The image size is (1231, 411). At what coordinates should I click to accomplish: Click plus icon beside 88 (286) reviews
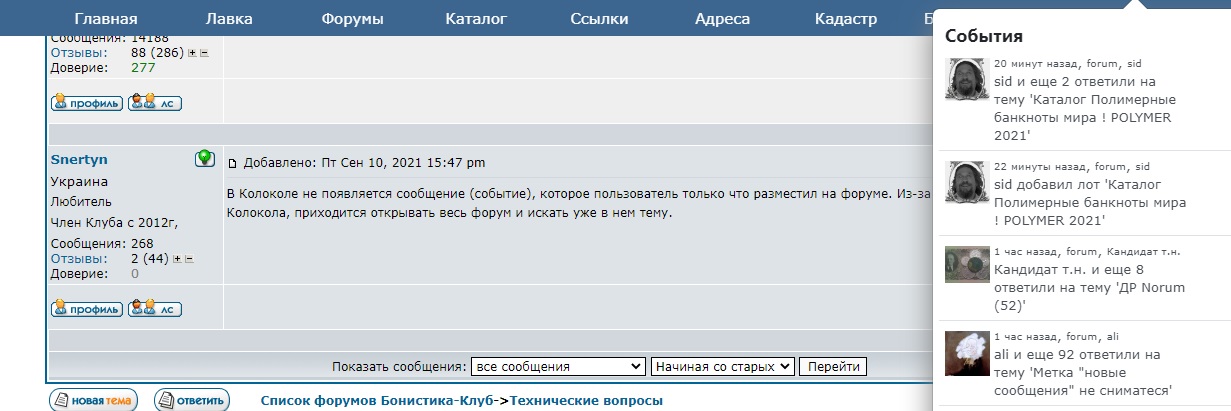(192, 52)
